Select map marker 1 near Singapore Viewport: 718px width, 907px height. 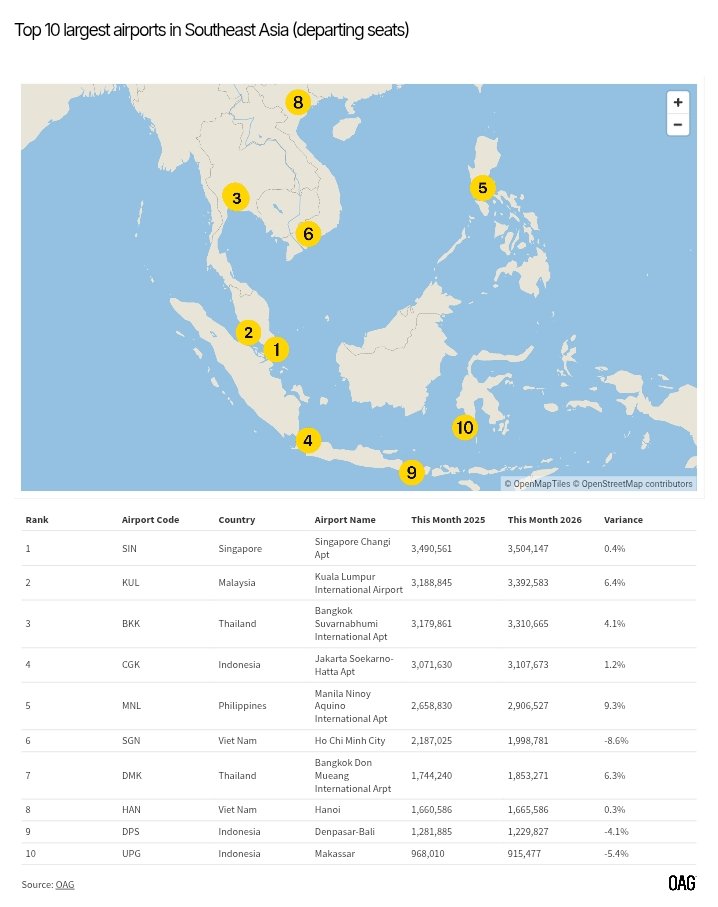[276, 349]
